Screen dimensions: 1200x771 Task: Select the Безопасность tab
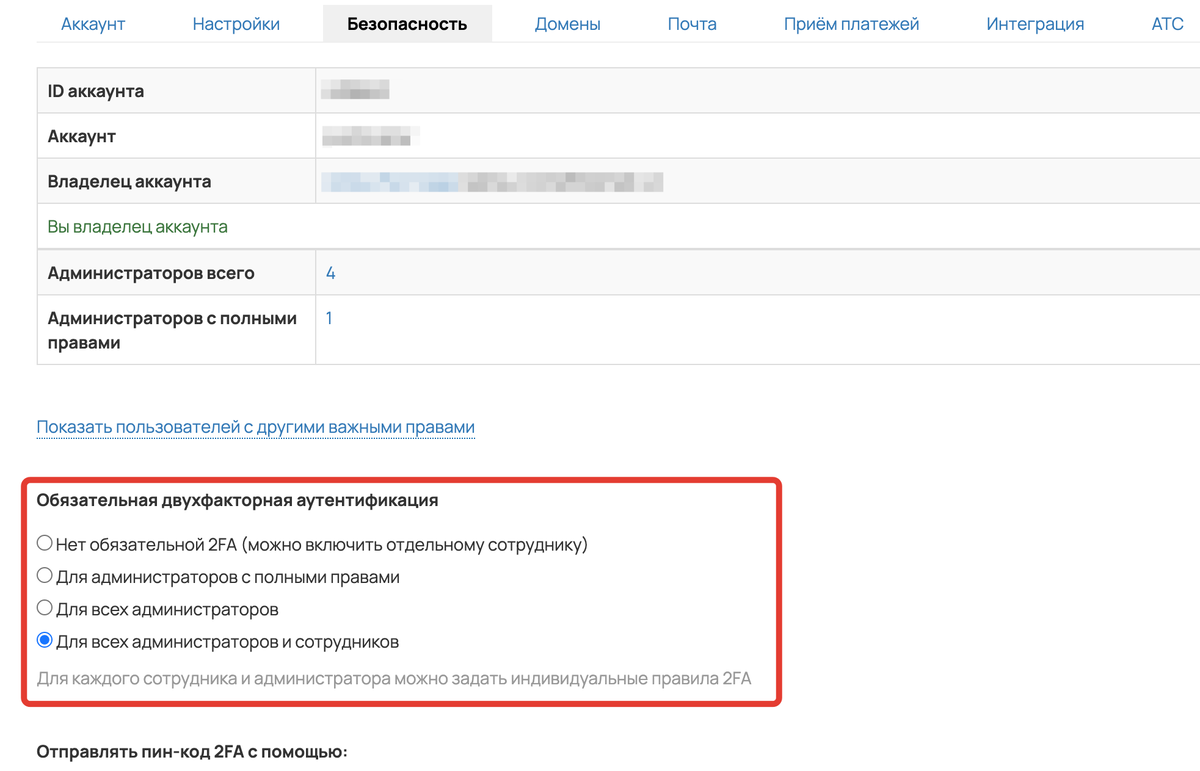407,24
